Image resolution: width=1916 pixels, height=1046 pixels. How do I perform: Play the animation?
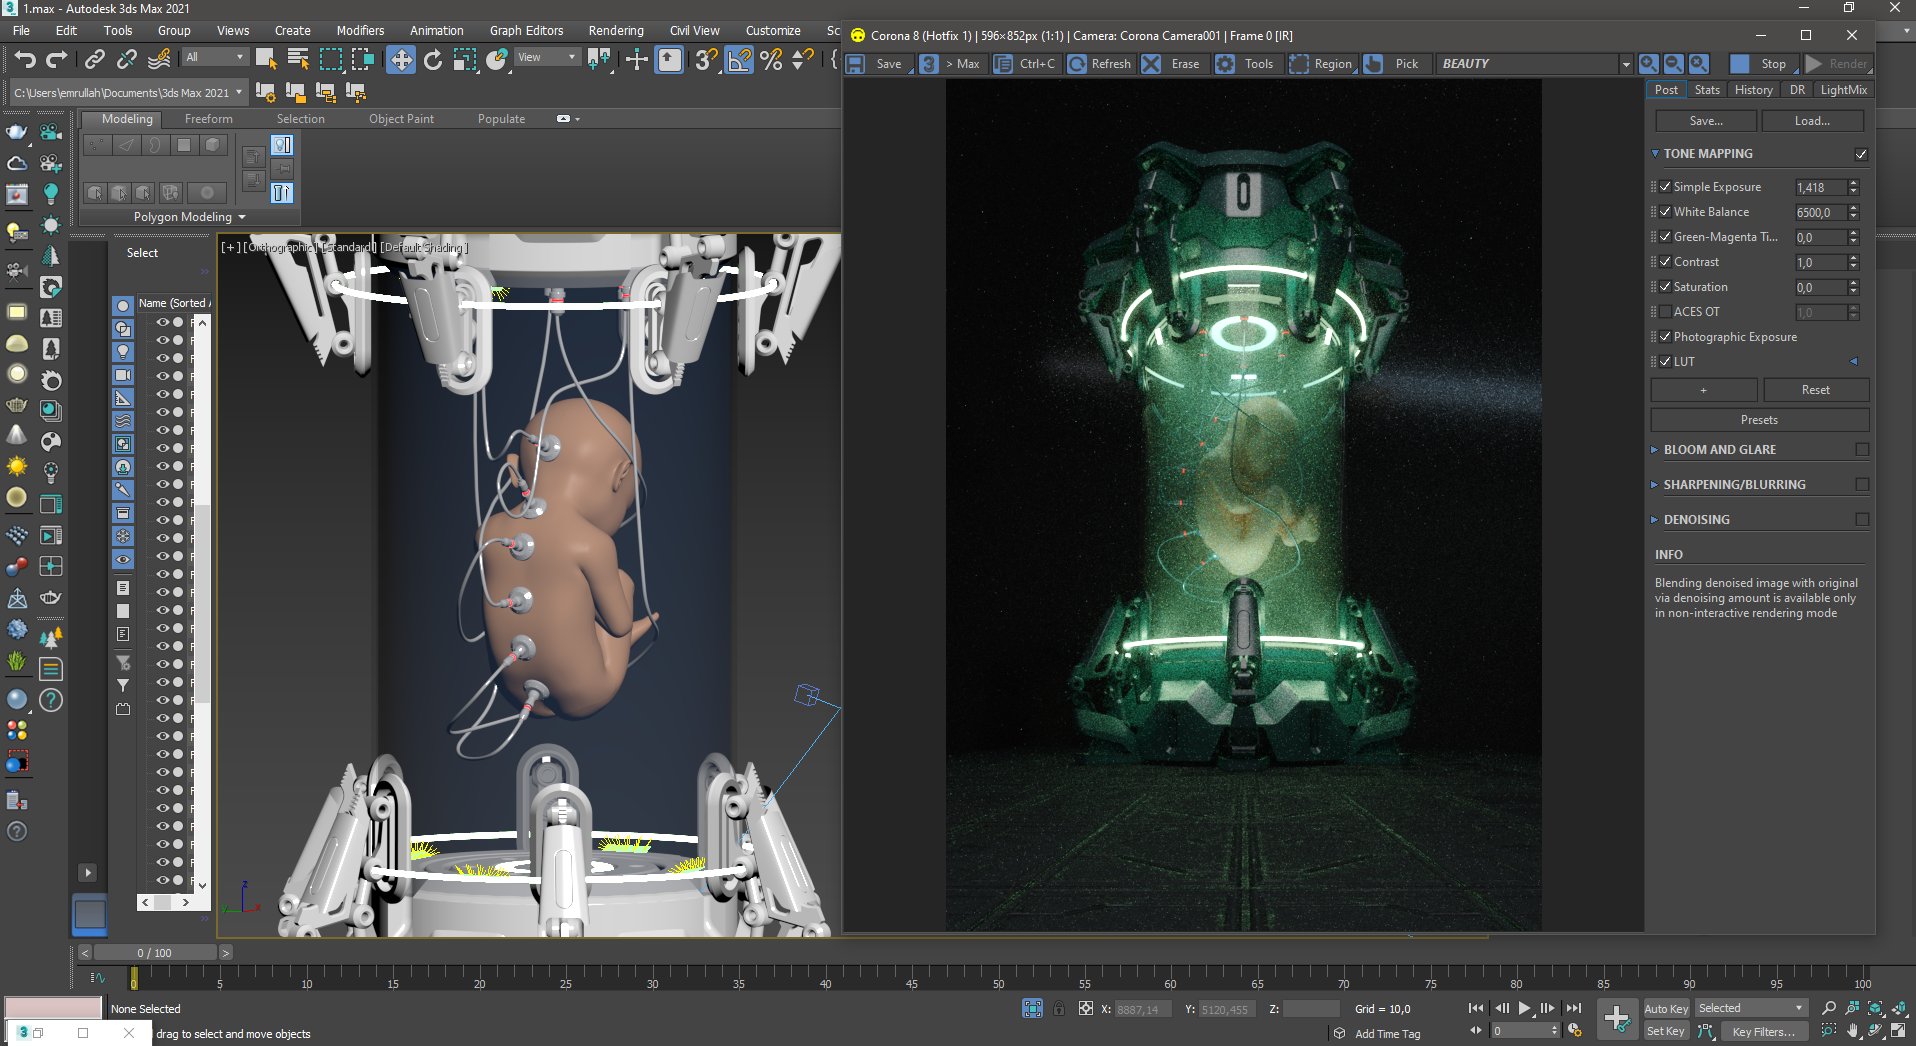(x=1525, y=1008)
